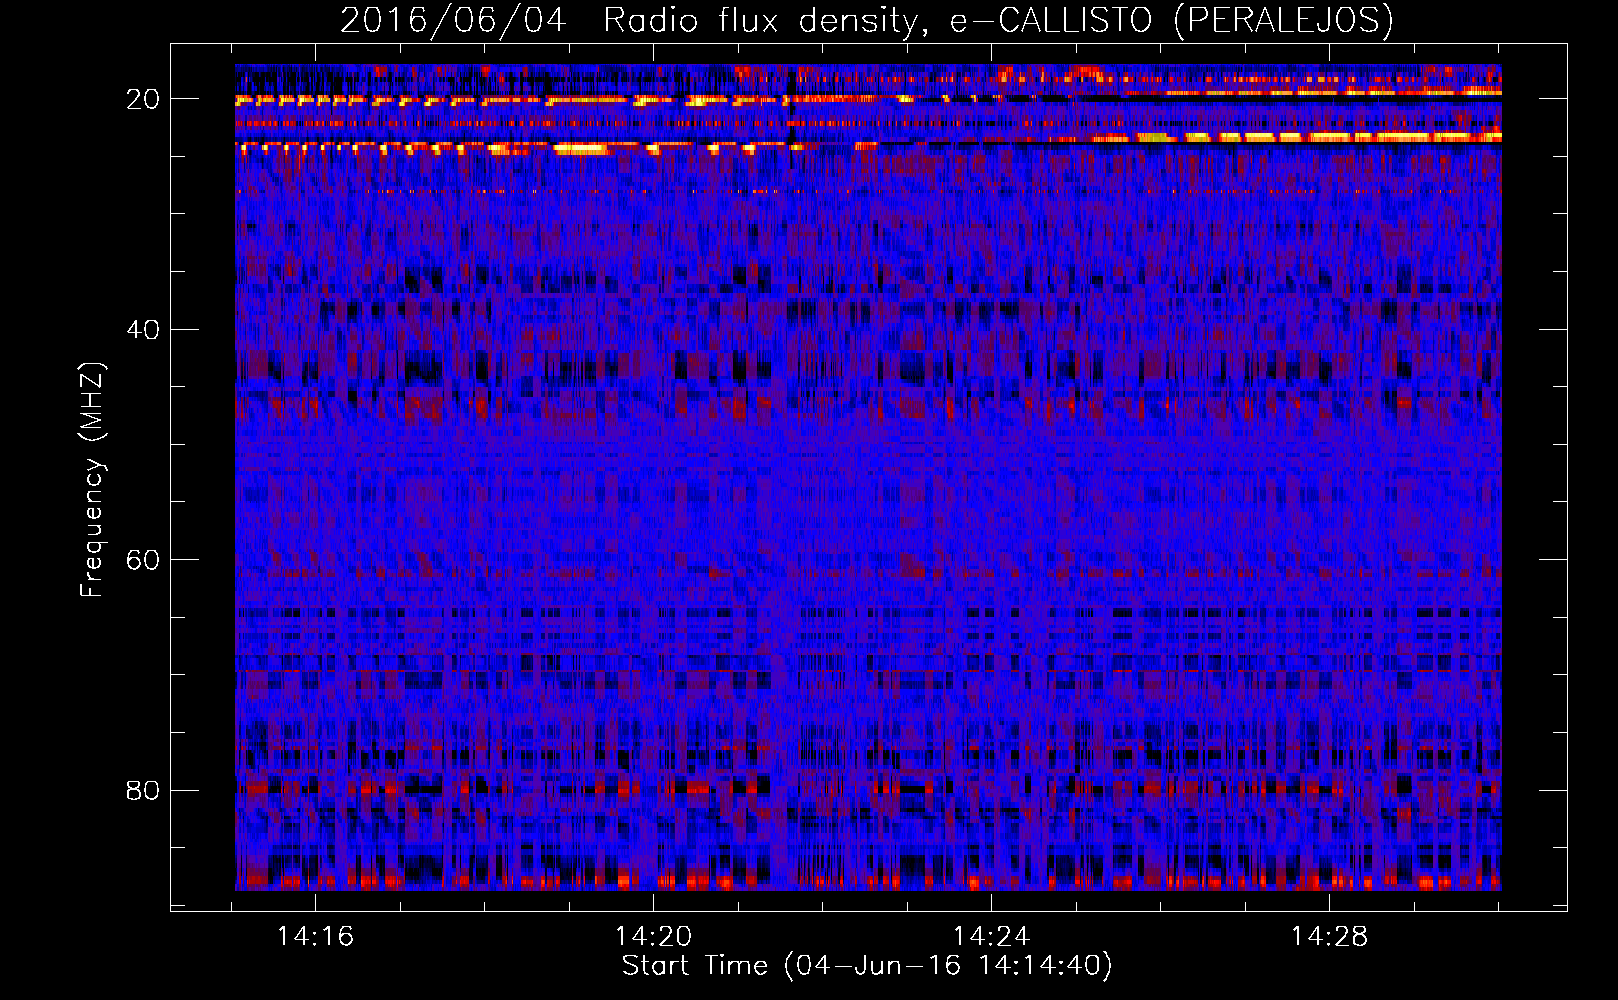Click the 'Start Time (04-Jun-16 14:14:40)' label
Screen dimensions: 1618x1000
pyautogui.click(x=867, y=966)
